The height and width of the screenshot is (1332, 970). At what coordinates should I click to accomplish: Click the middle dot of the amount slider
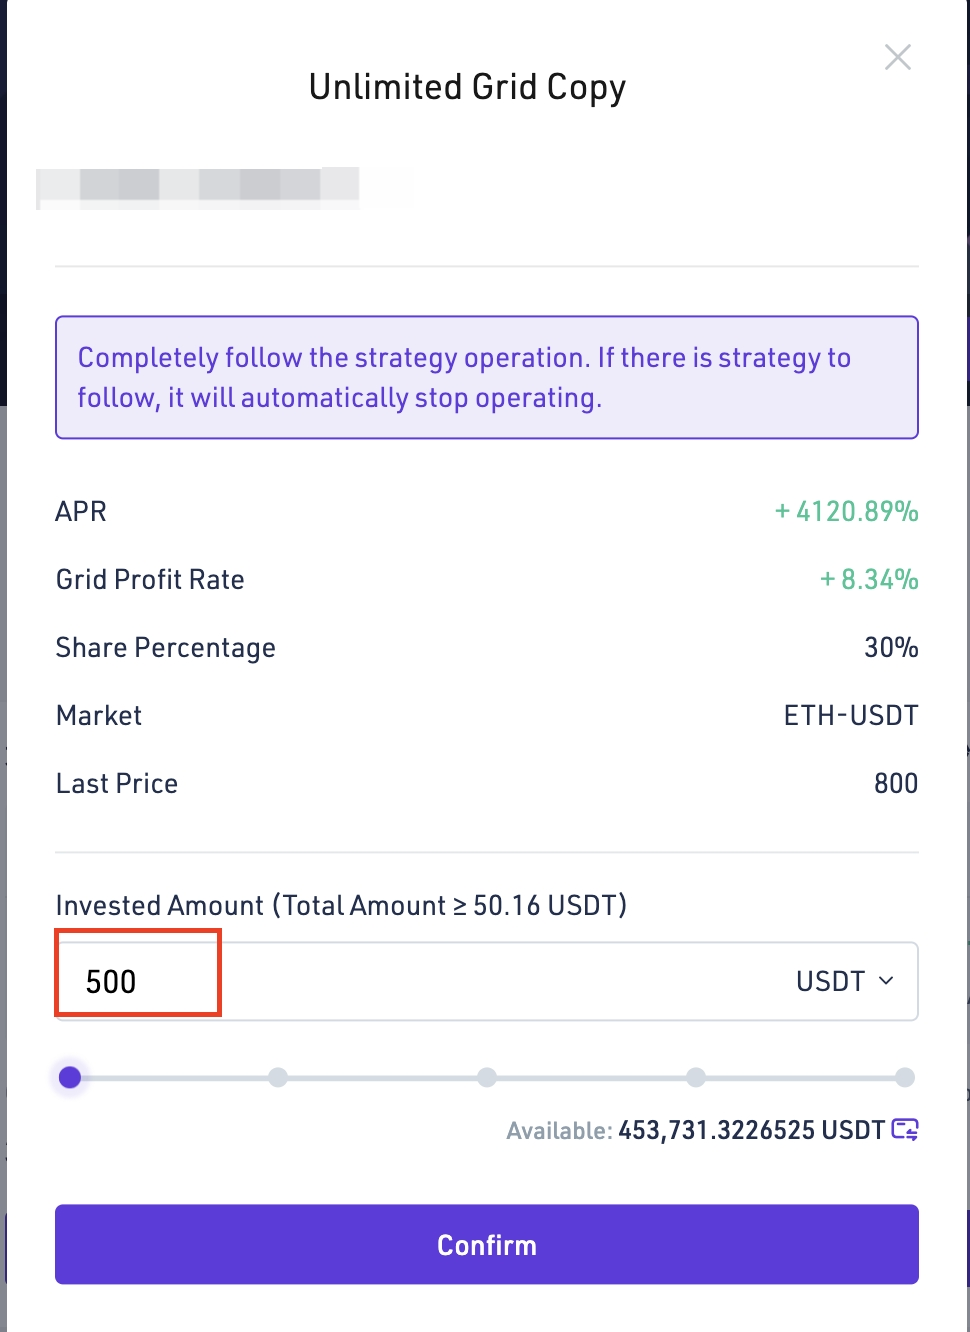pyautogui.click(x=487, y=1077)
